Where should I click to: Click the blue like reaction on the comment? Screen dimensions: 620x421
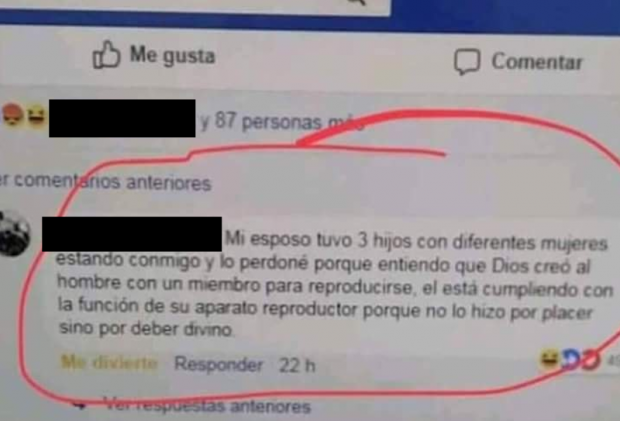pos(571,359)
